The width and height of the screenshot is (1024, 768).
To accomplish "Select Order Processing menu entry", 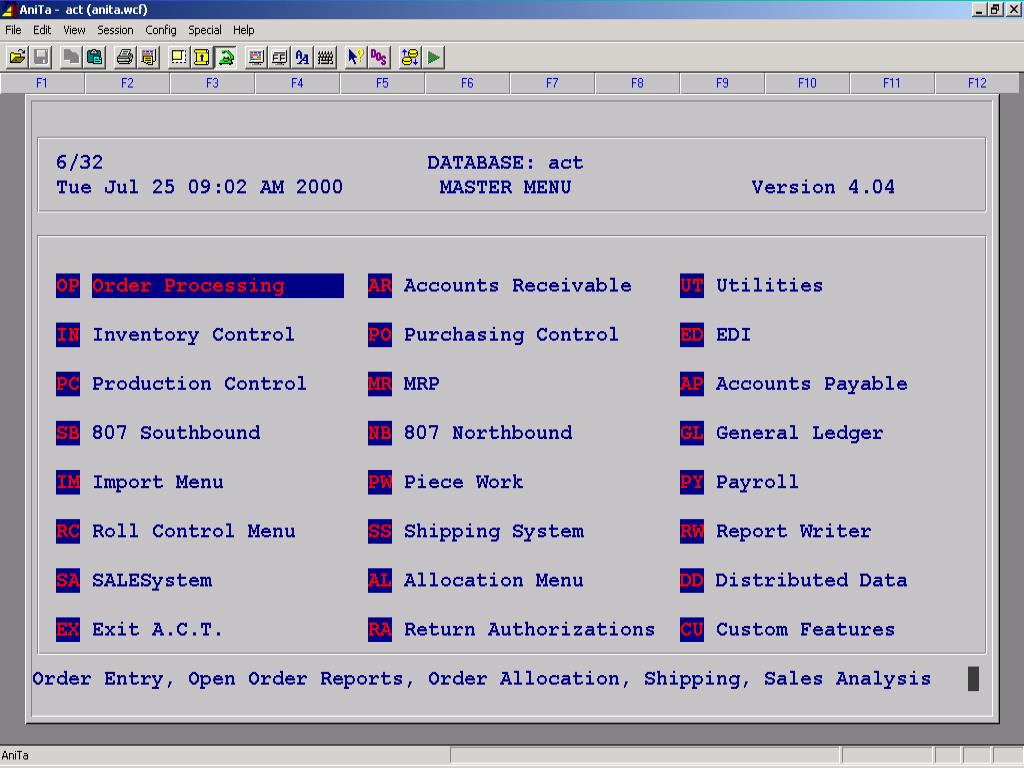I will coord(200,285).
